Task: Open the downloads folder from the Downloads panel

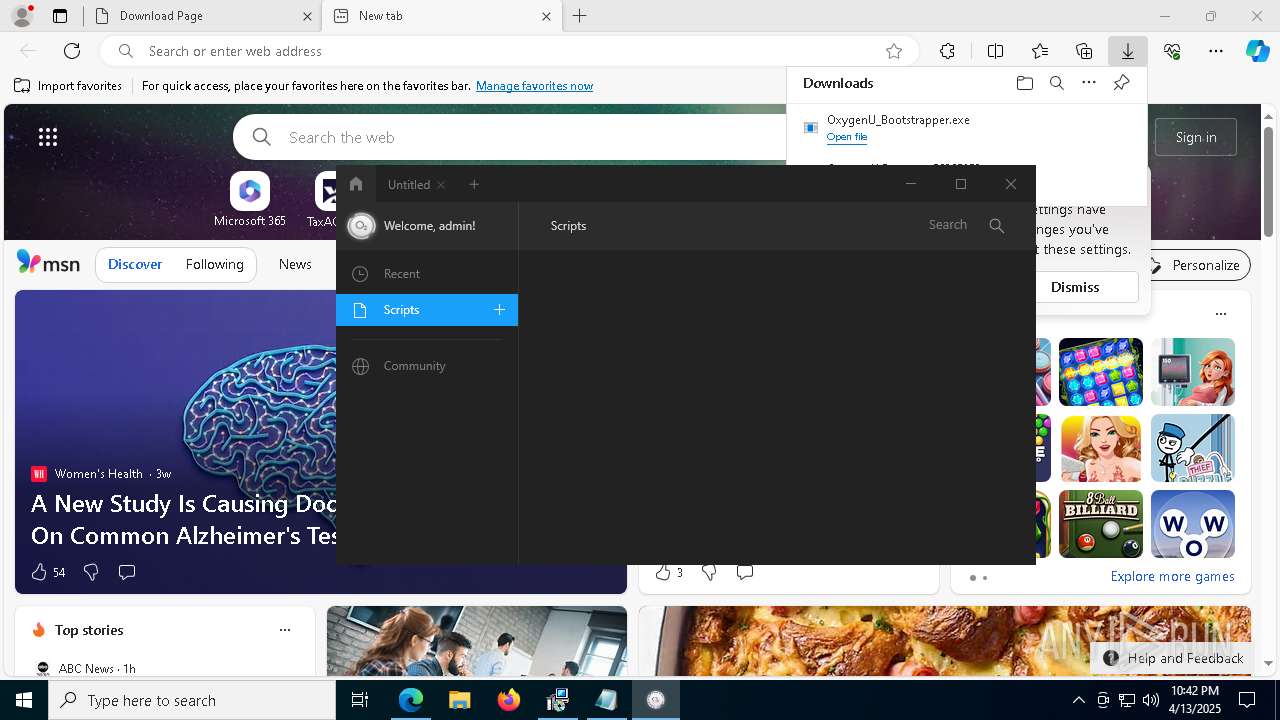Action: point(1024,83)
